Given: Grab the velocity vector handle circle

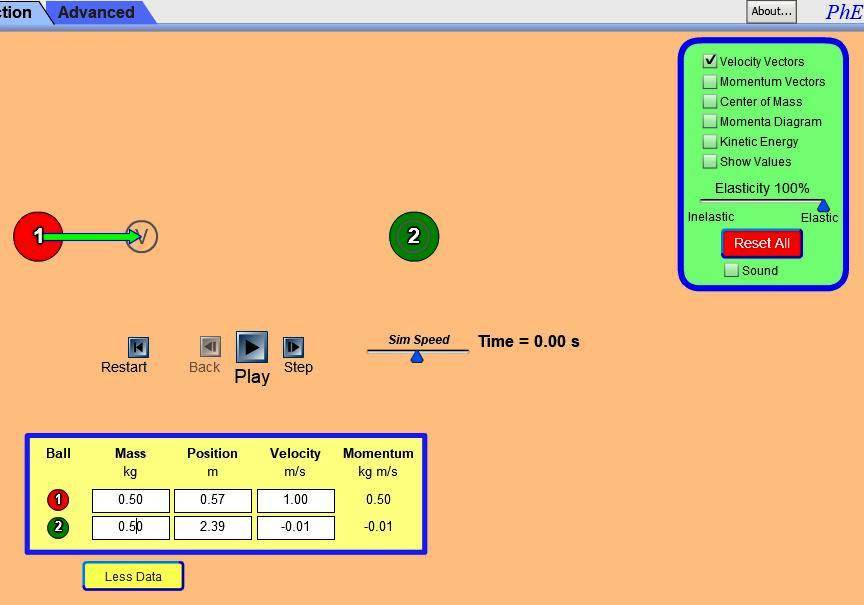Looking at the screenshot, I should [x=142, y=237].
